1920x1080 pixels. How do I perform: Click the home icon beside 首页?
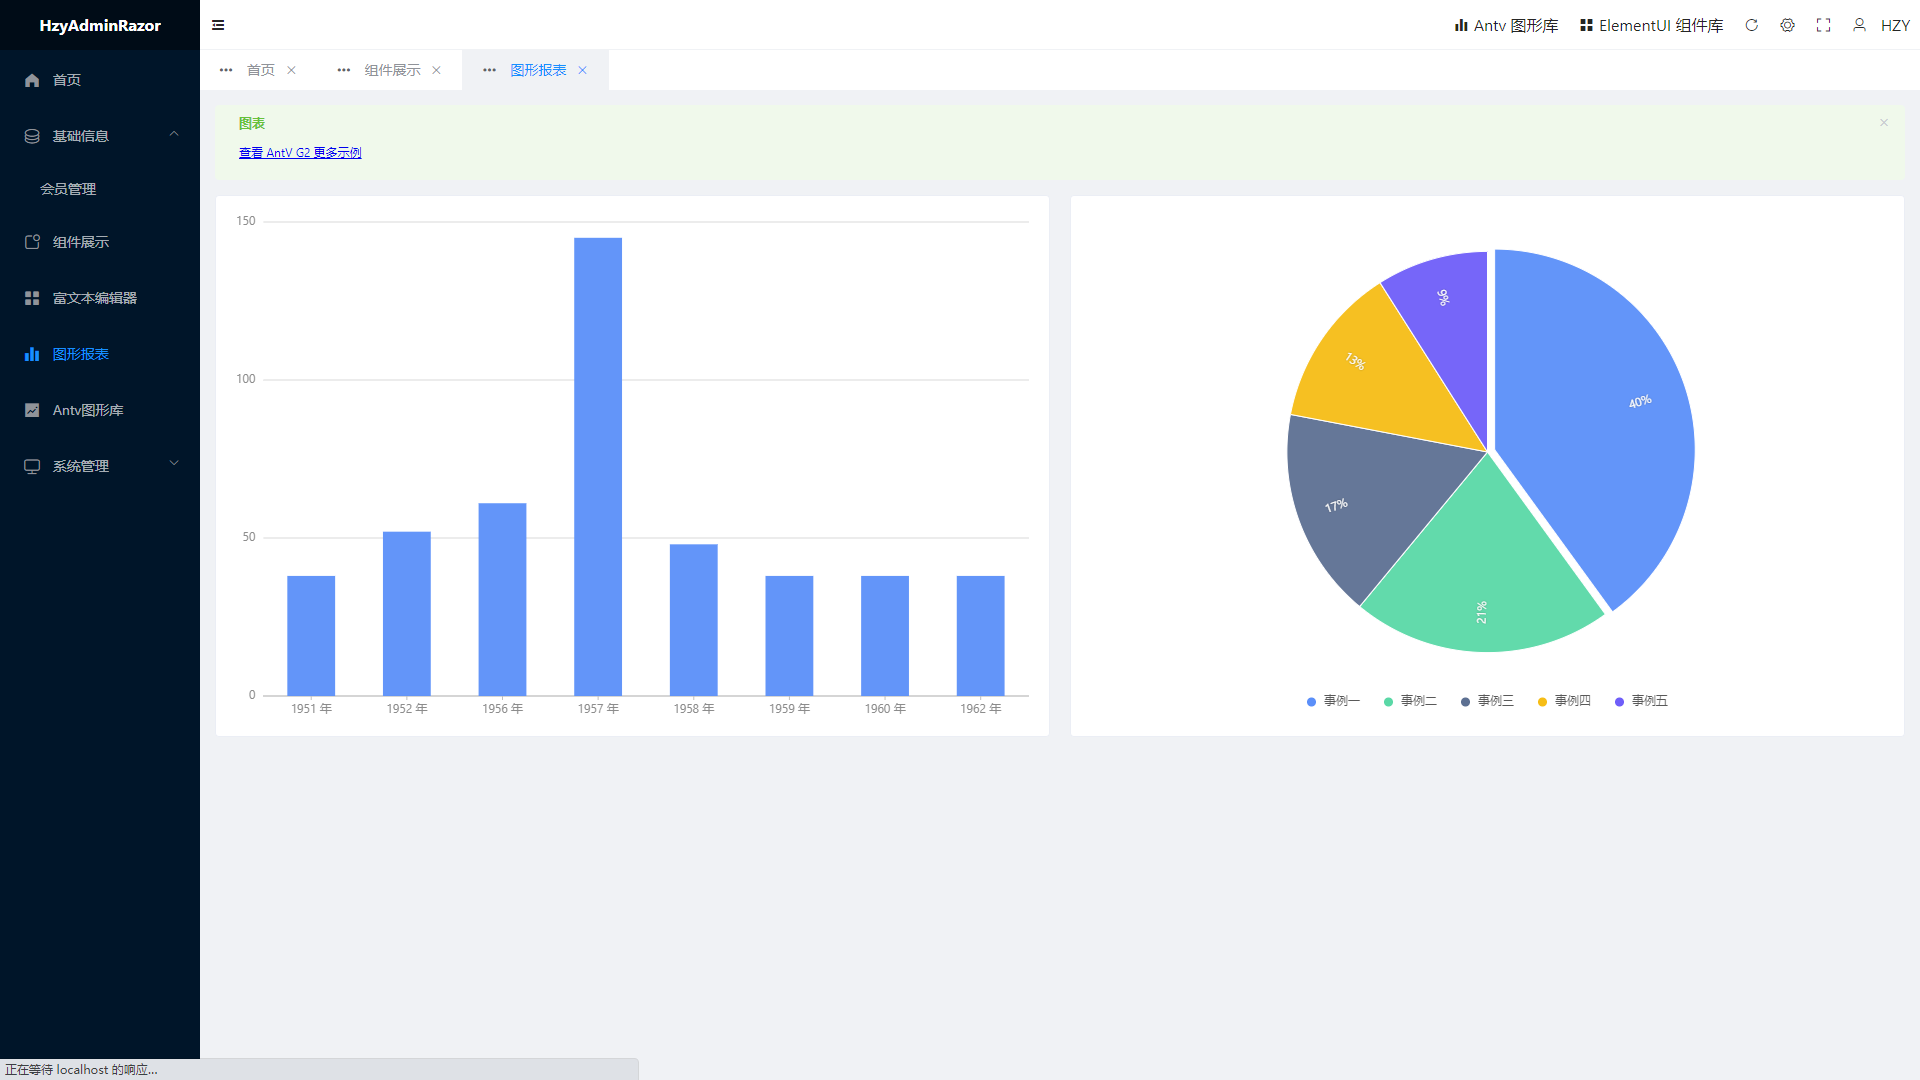tap(32, 80)
